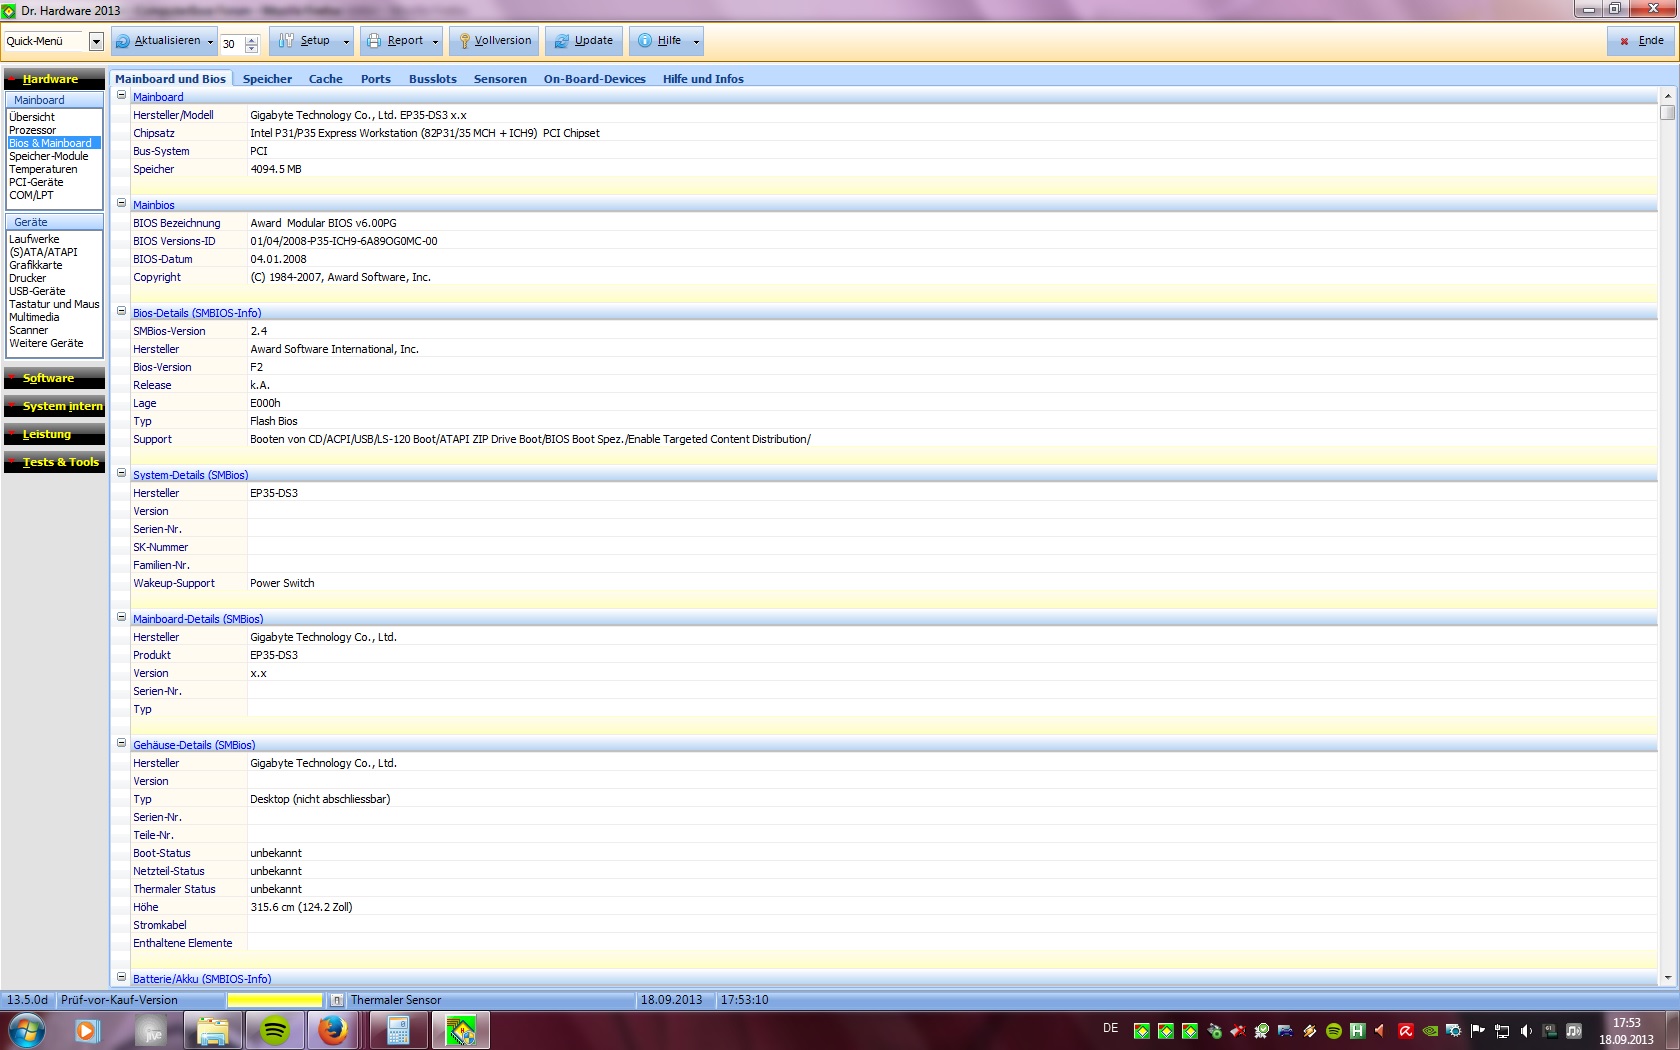Collapse the Mainboard-Details (SMBios) section
This screenshot has width=1680, height=1050.
[x=121, y=618]
